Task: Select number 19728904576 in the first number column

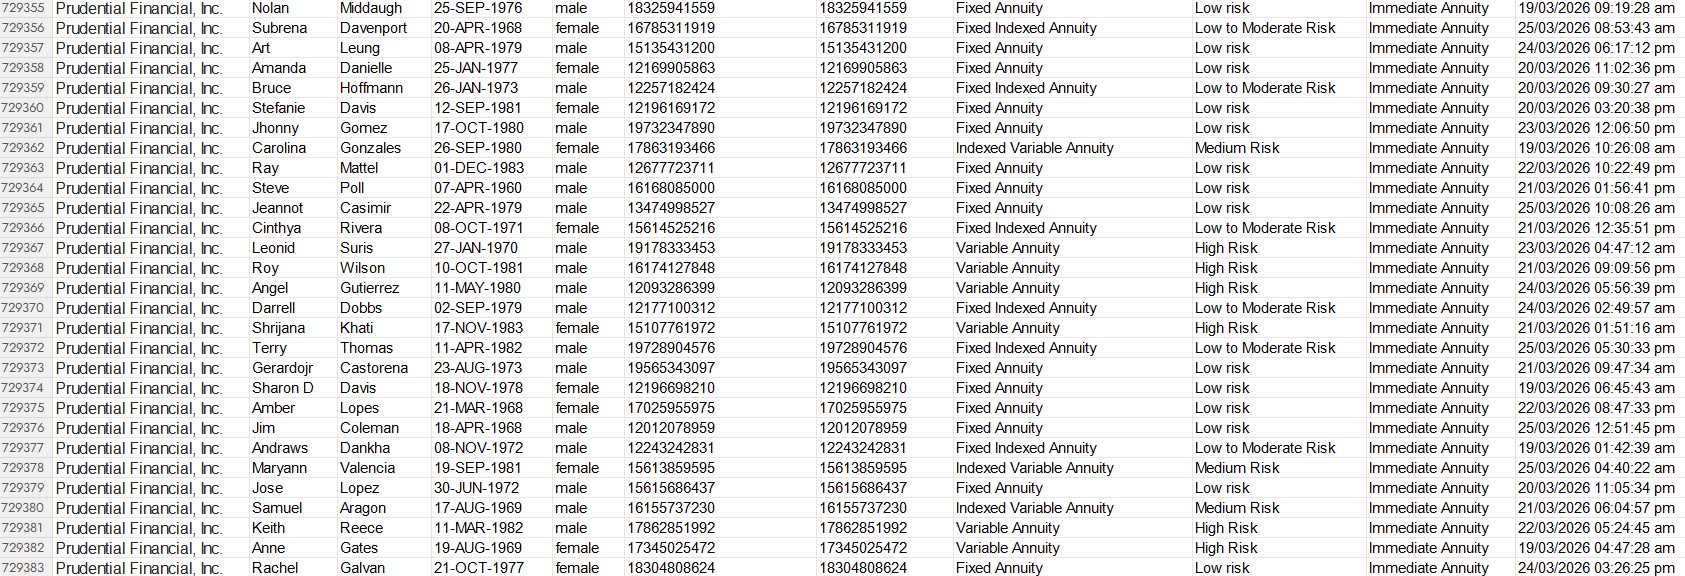Action: [x=671, y=348]
